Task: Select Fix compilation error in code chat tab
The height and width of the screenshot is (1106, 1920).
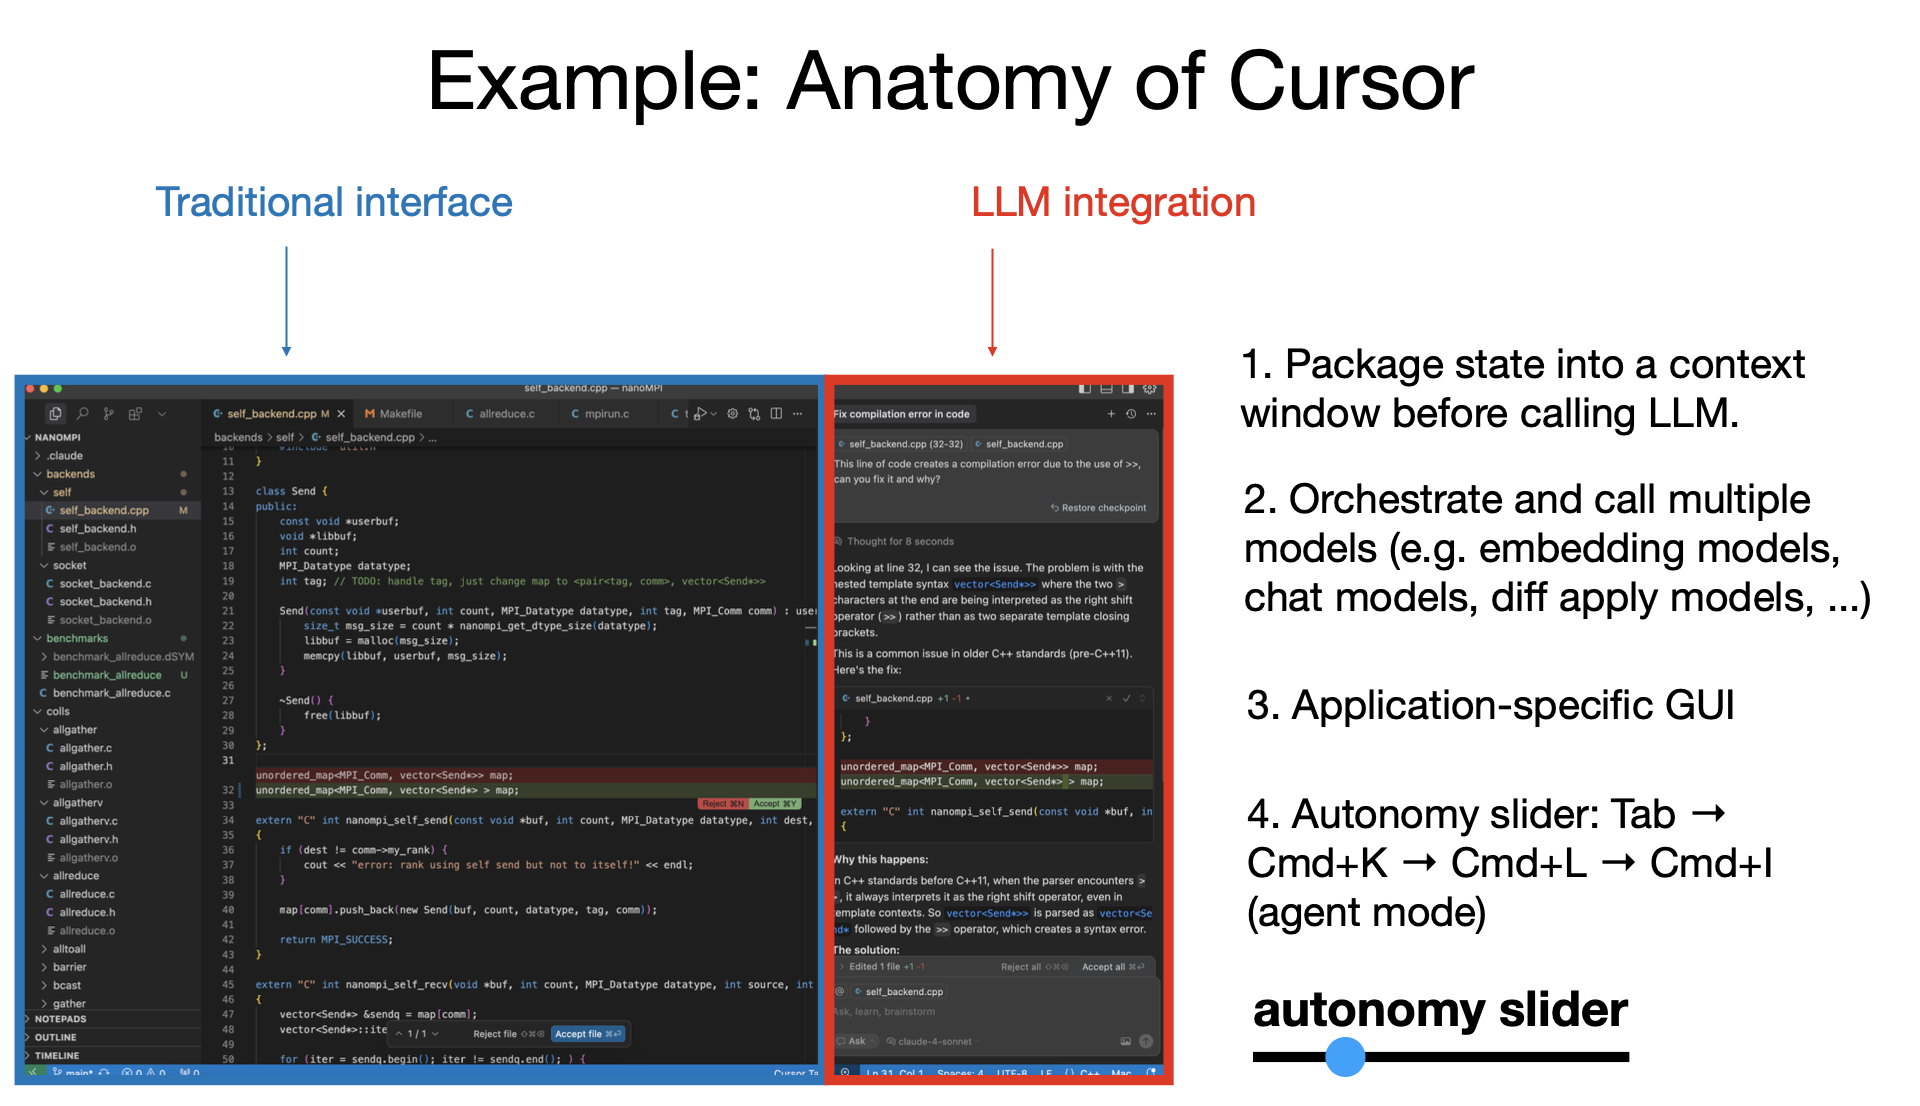Action: (903, 414)
